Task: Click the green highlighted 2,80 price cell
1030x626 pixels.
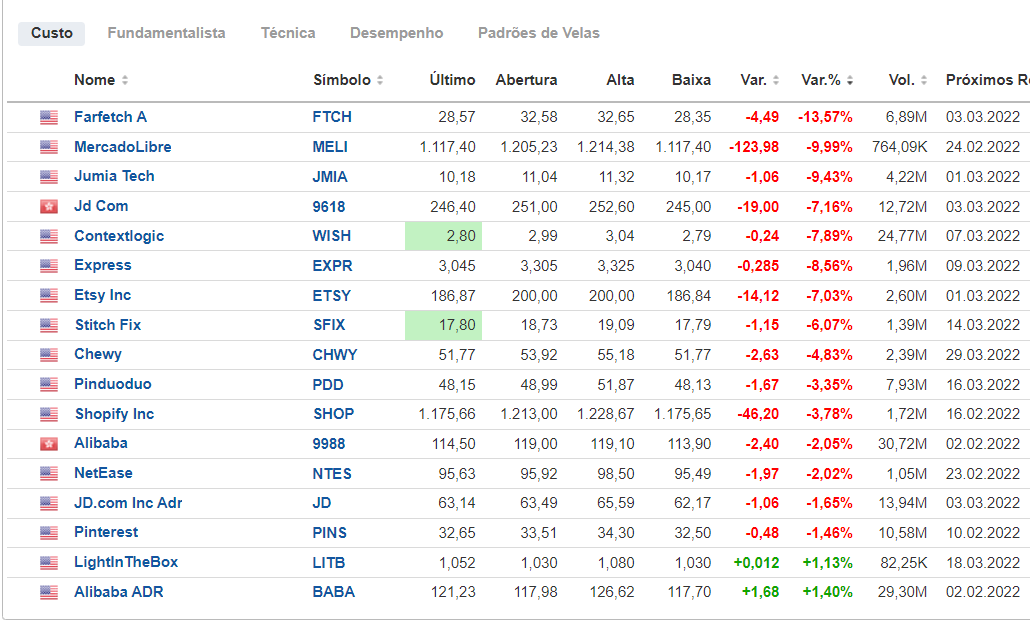Action: pos(443,236)
